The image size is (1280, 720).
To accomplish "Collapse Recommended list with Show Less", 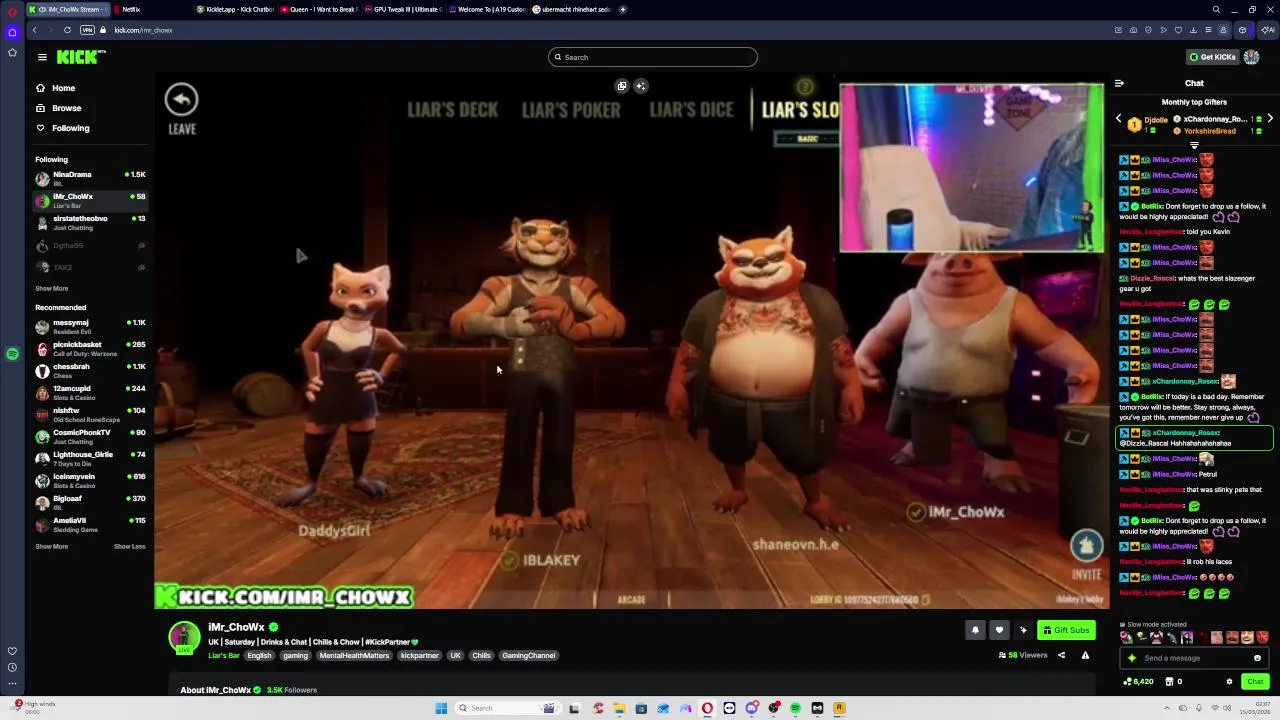I will click(129, 546).
